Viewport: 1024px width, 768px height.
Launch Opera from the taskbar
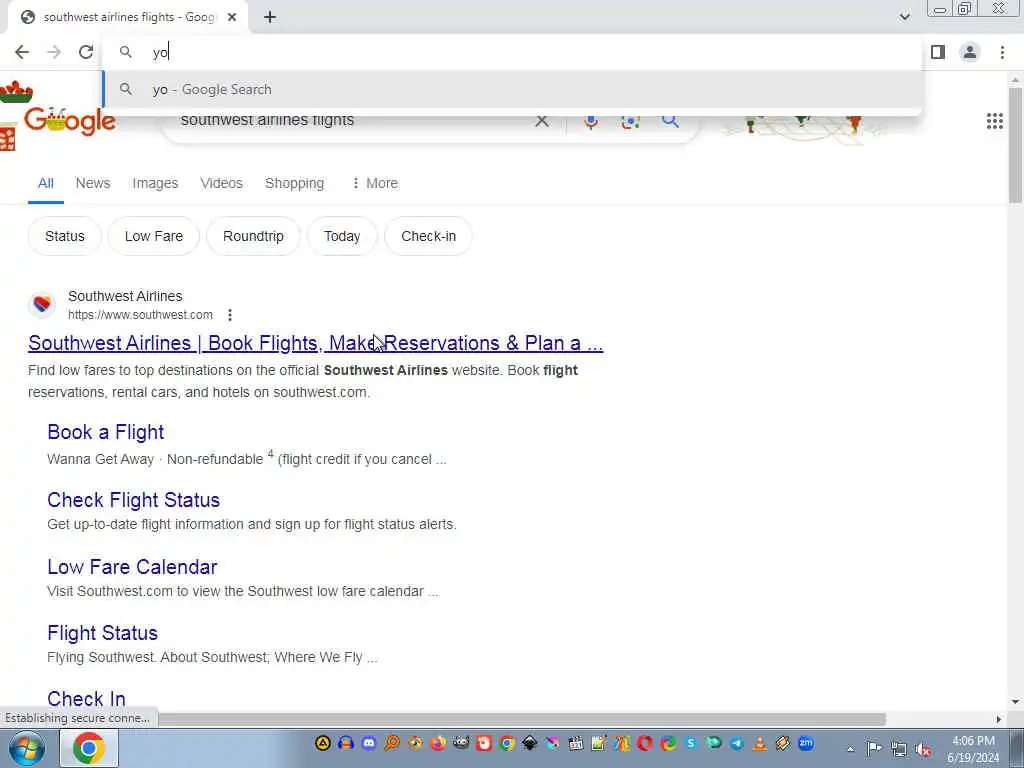[x=645, y=743]
